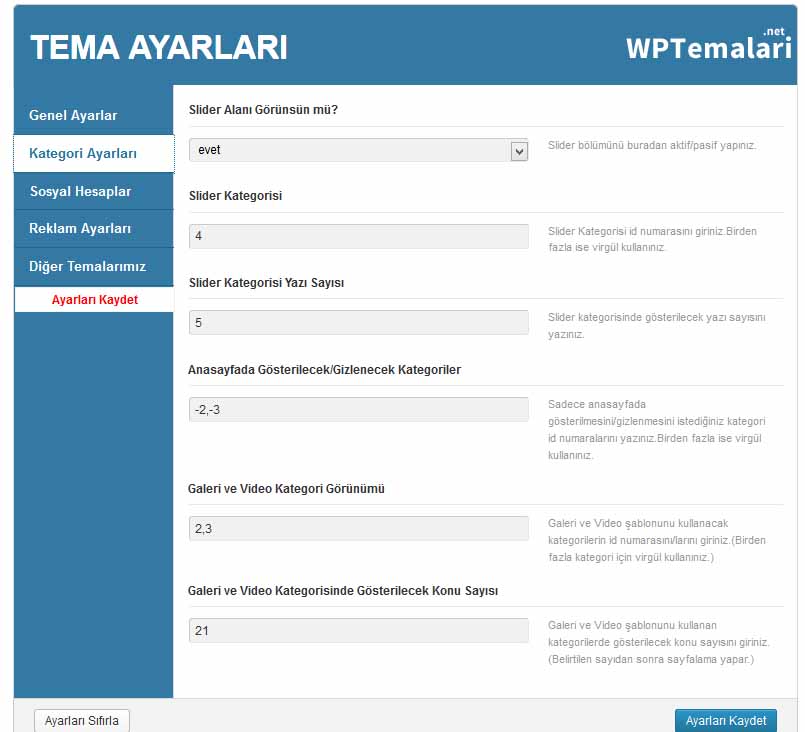This screenshot has width=805, height=732.
Task: Select the Kategori Ayarları tab
Action: tap(94, 153)
